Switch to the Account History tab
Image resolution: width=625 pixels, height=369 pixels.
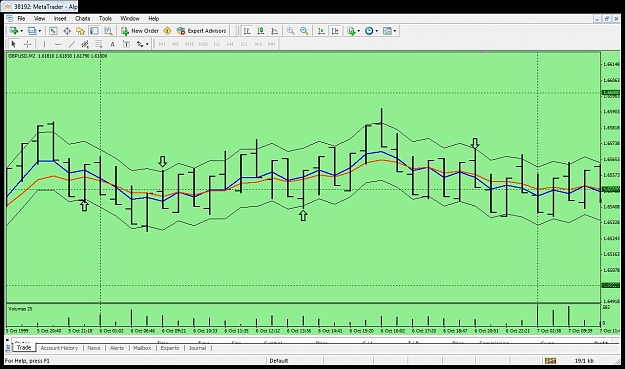(x=59, y=348)
